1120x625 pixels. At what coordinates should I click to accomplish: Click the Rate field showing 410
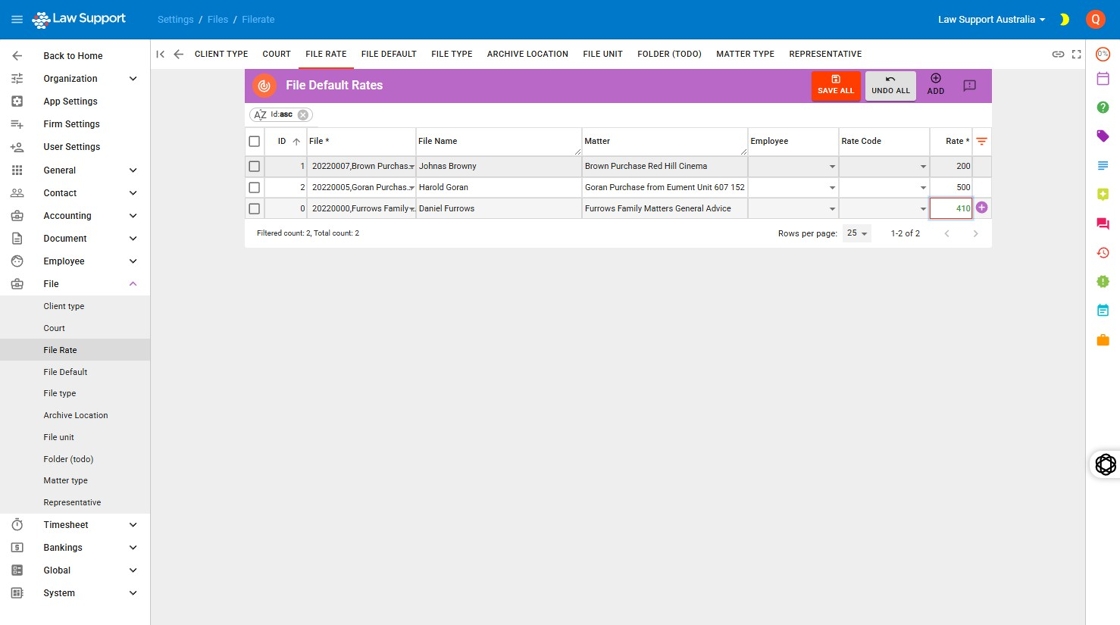tap(950, 208)
